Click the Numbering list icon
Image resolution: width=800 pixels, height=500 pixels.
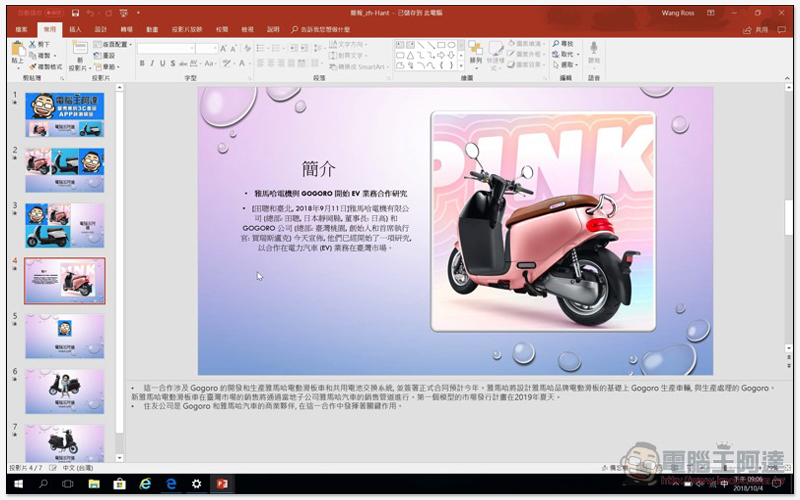click(276, 48)
